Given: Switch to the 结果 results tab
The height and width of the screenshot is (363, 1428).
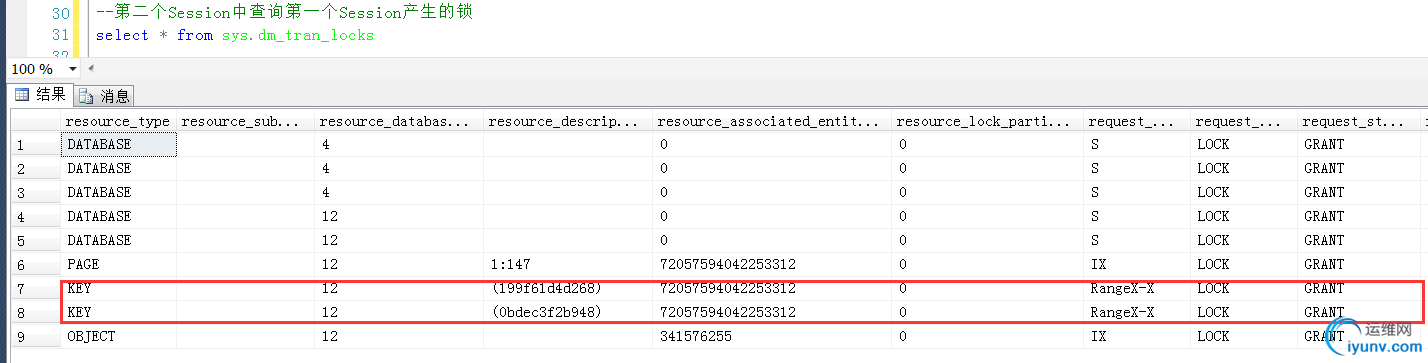Looking at the screenshot, I should (40, 95).
